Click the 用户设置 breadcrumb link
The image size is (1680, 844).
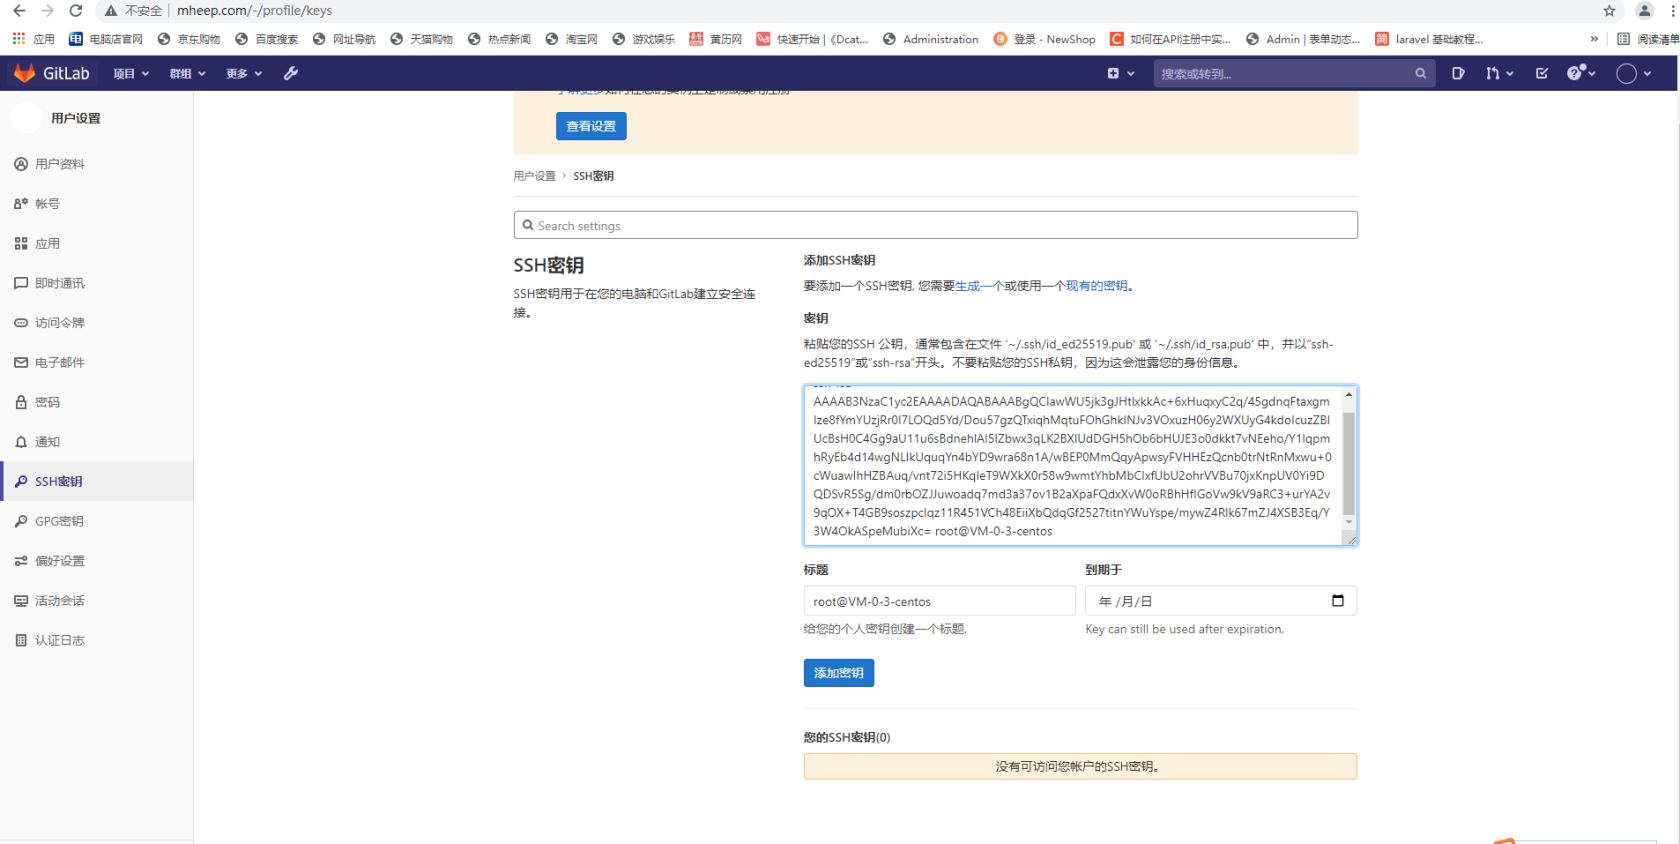[x=534, y=176]
